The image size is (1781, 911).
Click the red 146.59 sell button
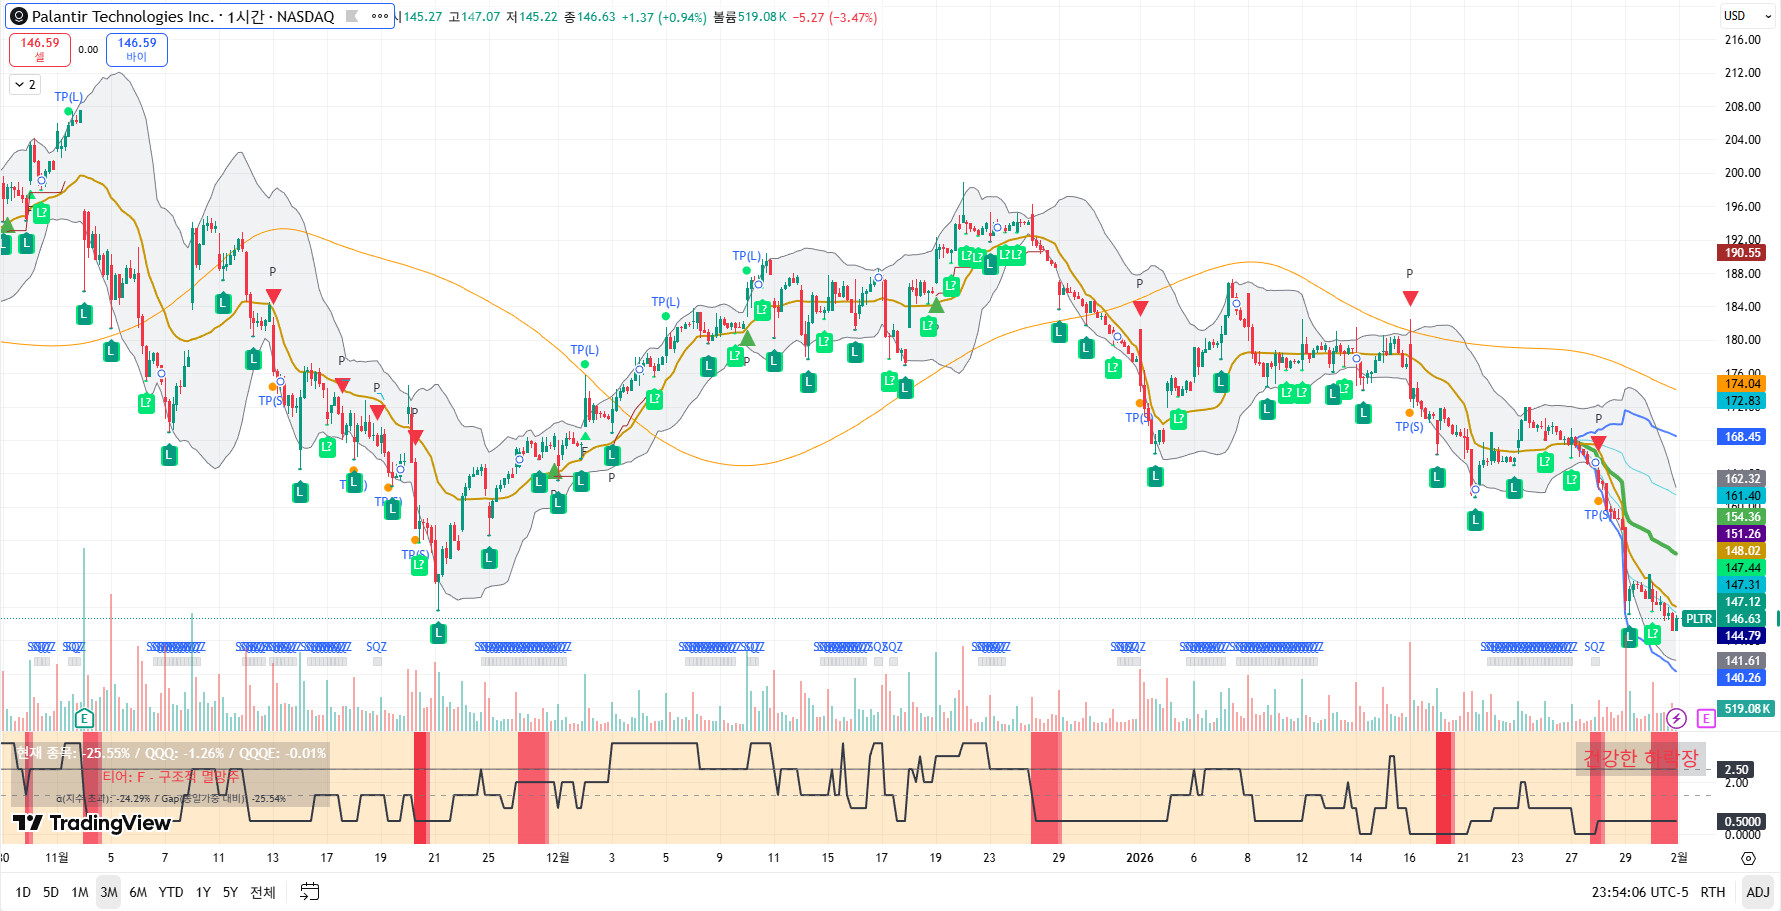[40, 49]
